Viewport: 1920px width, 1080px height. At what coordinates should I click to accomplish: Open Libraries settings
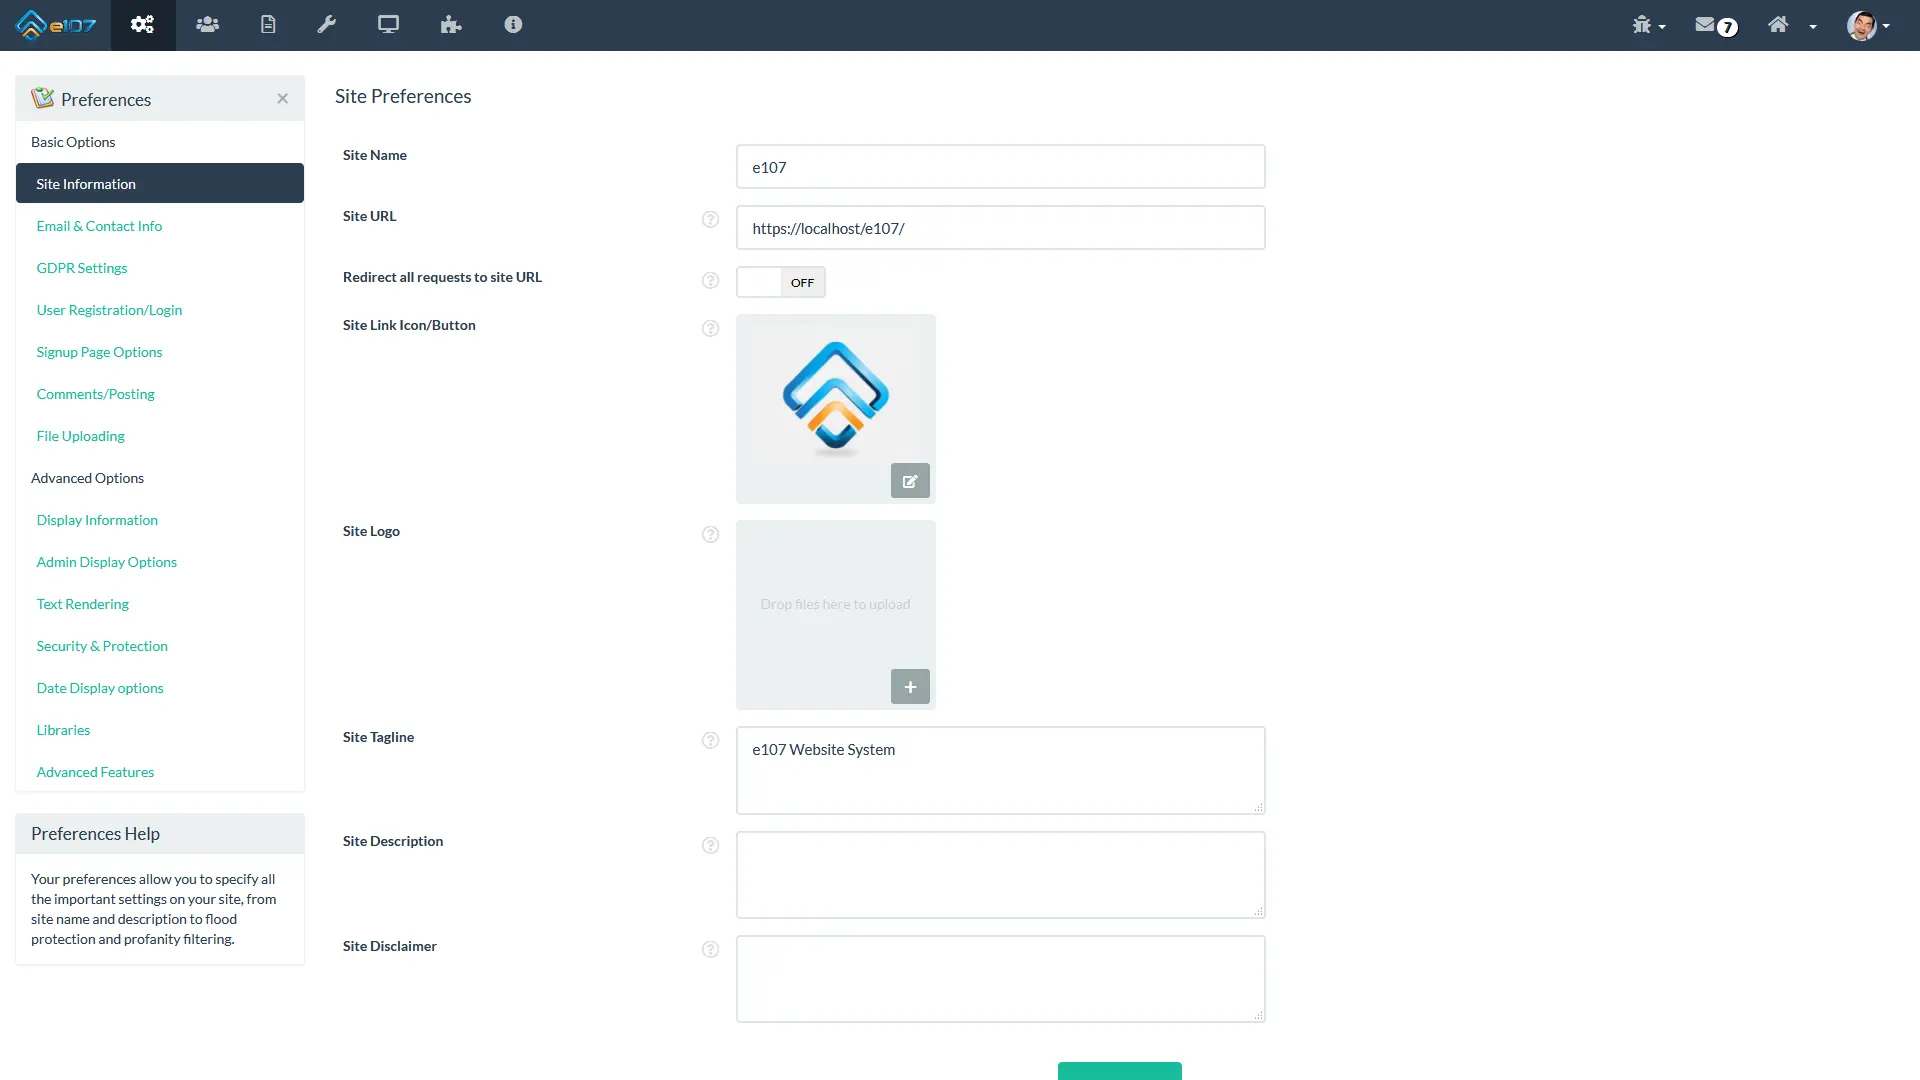[x=63, y=730]
